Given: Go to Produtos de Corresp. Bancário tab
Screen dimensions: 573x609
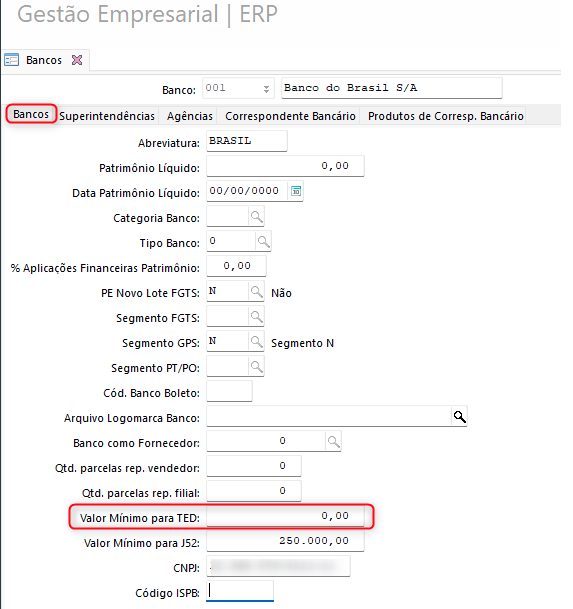Looking at the screenshot, I should [446, 116].
